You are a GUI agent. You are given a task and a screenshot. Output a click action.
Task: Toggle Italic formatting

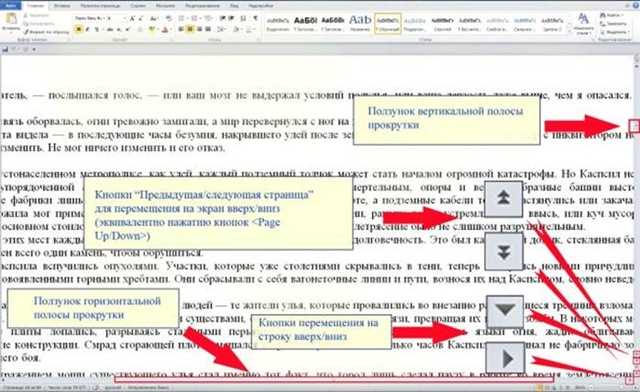click(x=87, y=30)
